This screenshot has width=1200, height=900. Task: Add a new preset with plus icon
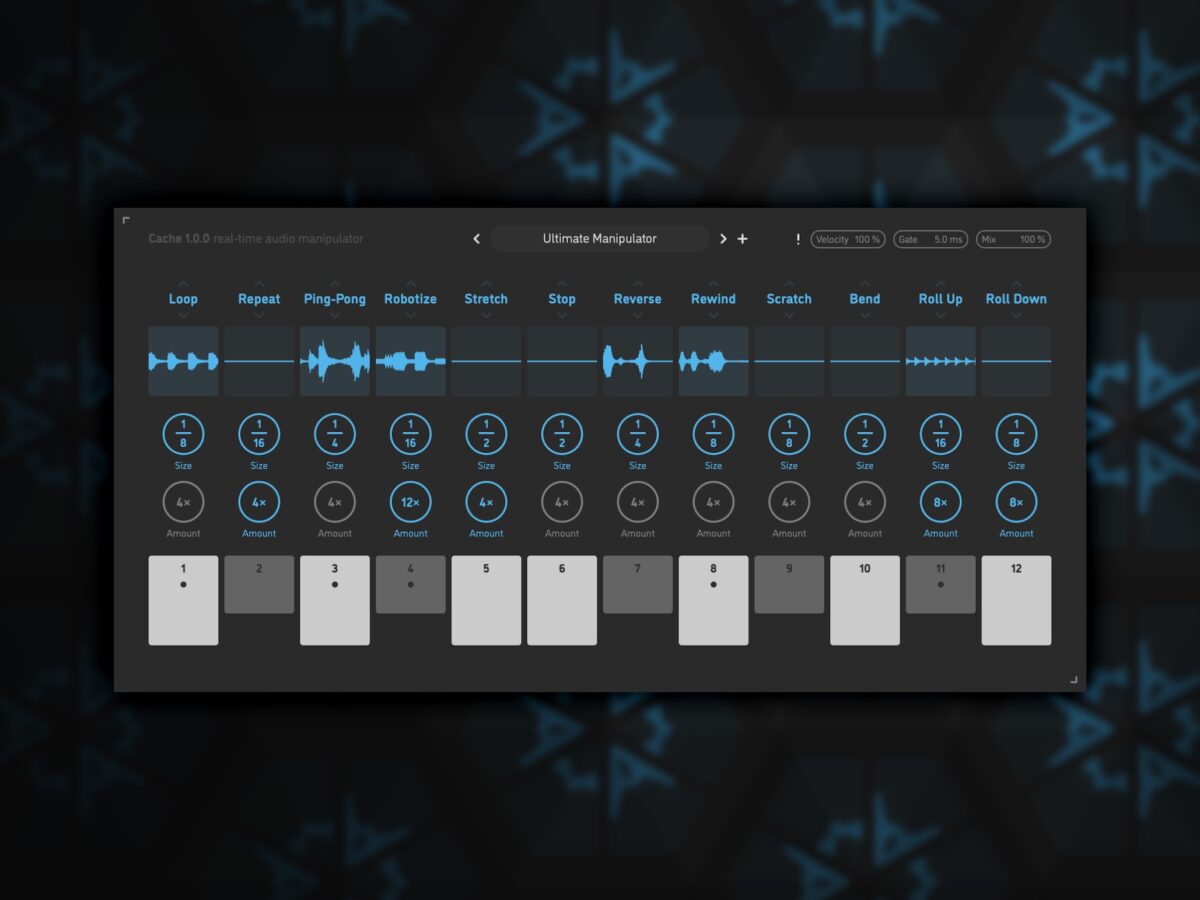pos(742,239)
